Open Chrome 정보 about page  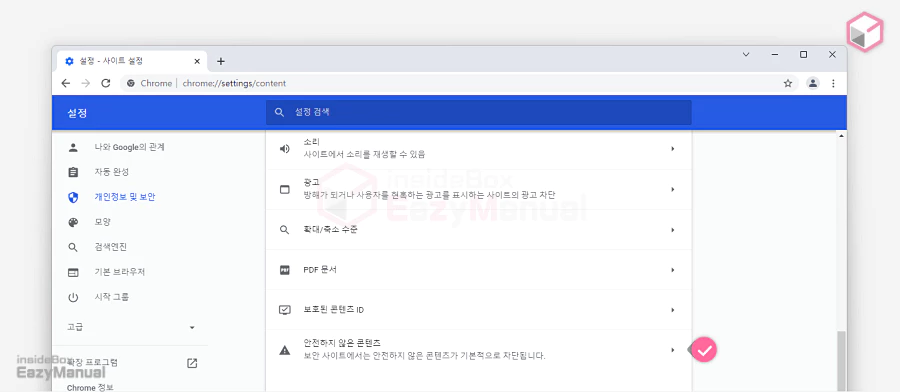point(90,388)
